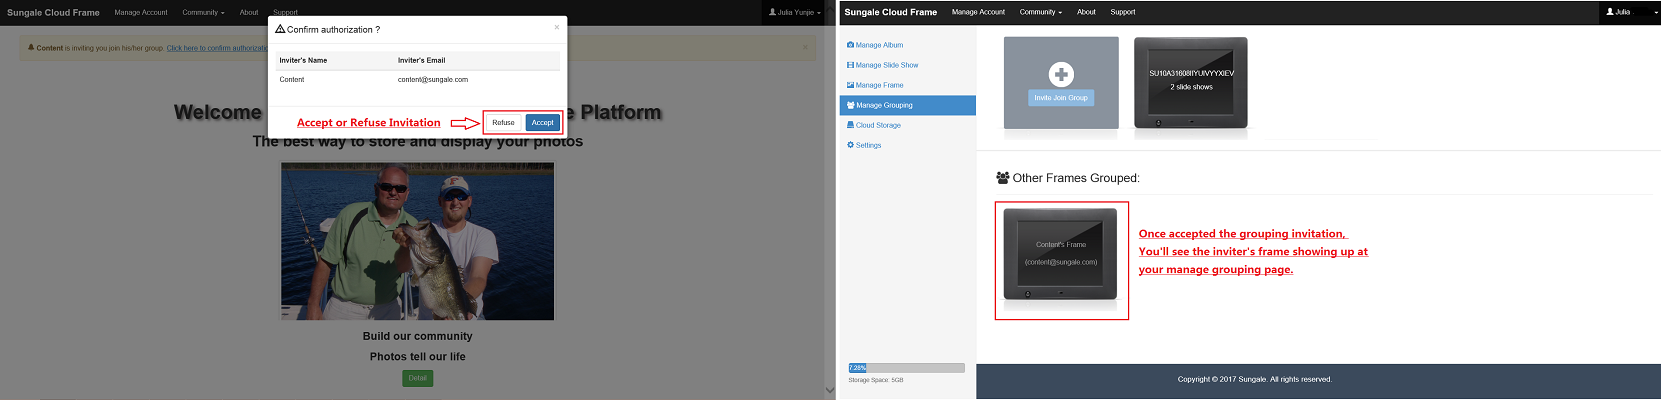Click the warning triangle icon in dialog title
The image size is (1661, 400).
coord(280,29)
